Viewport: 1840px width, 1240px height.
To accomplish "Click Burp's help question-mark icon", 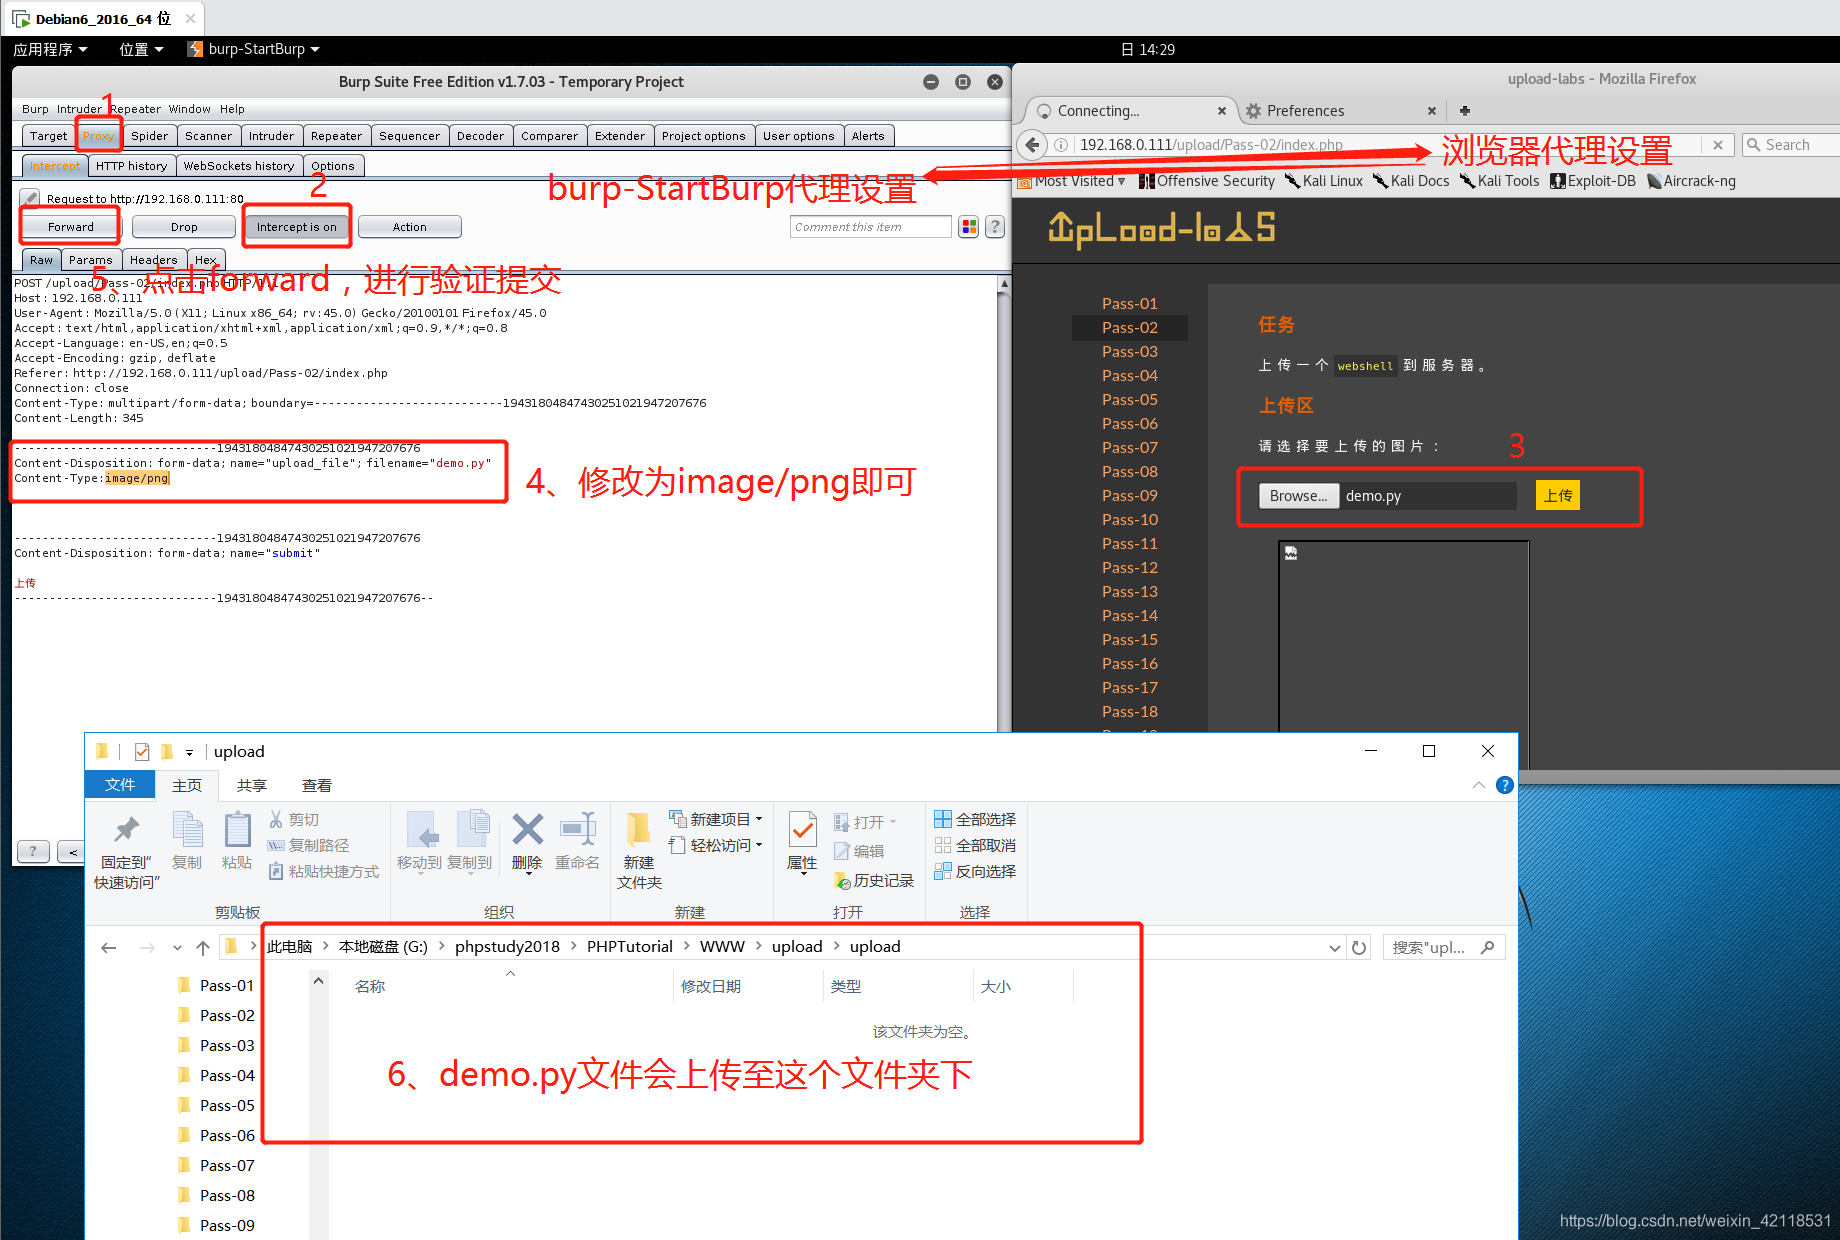I will 994,226.
